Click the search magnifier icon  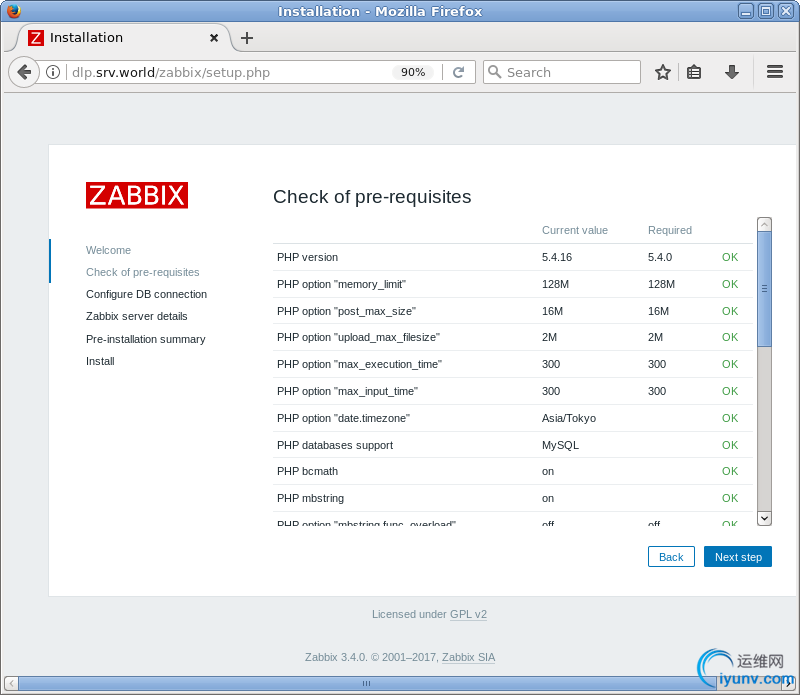tap(494, 72)
